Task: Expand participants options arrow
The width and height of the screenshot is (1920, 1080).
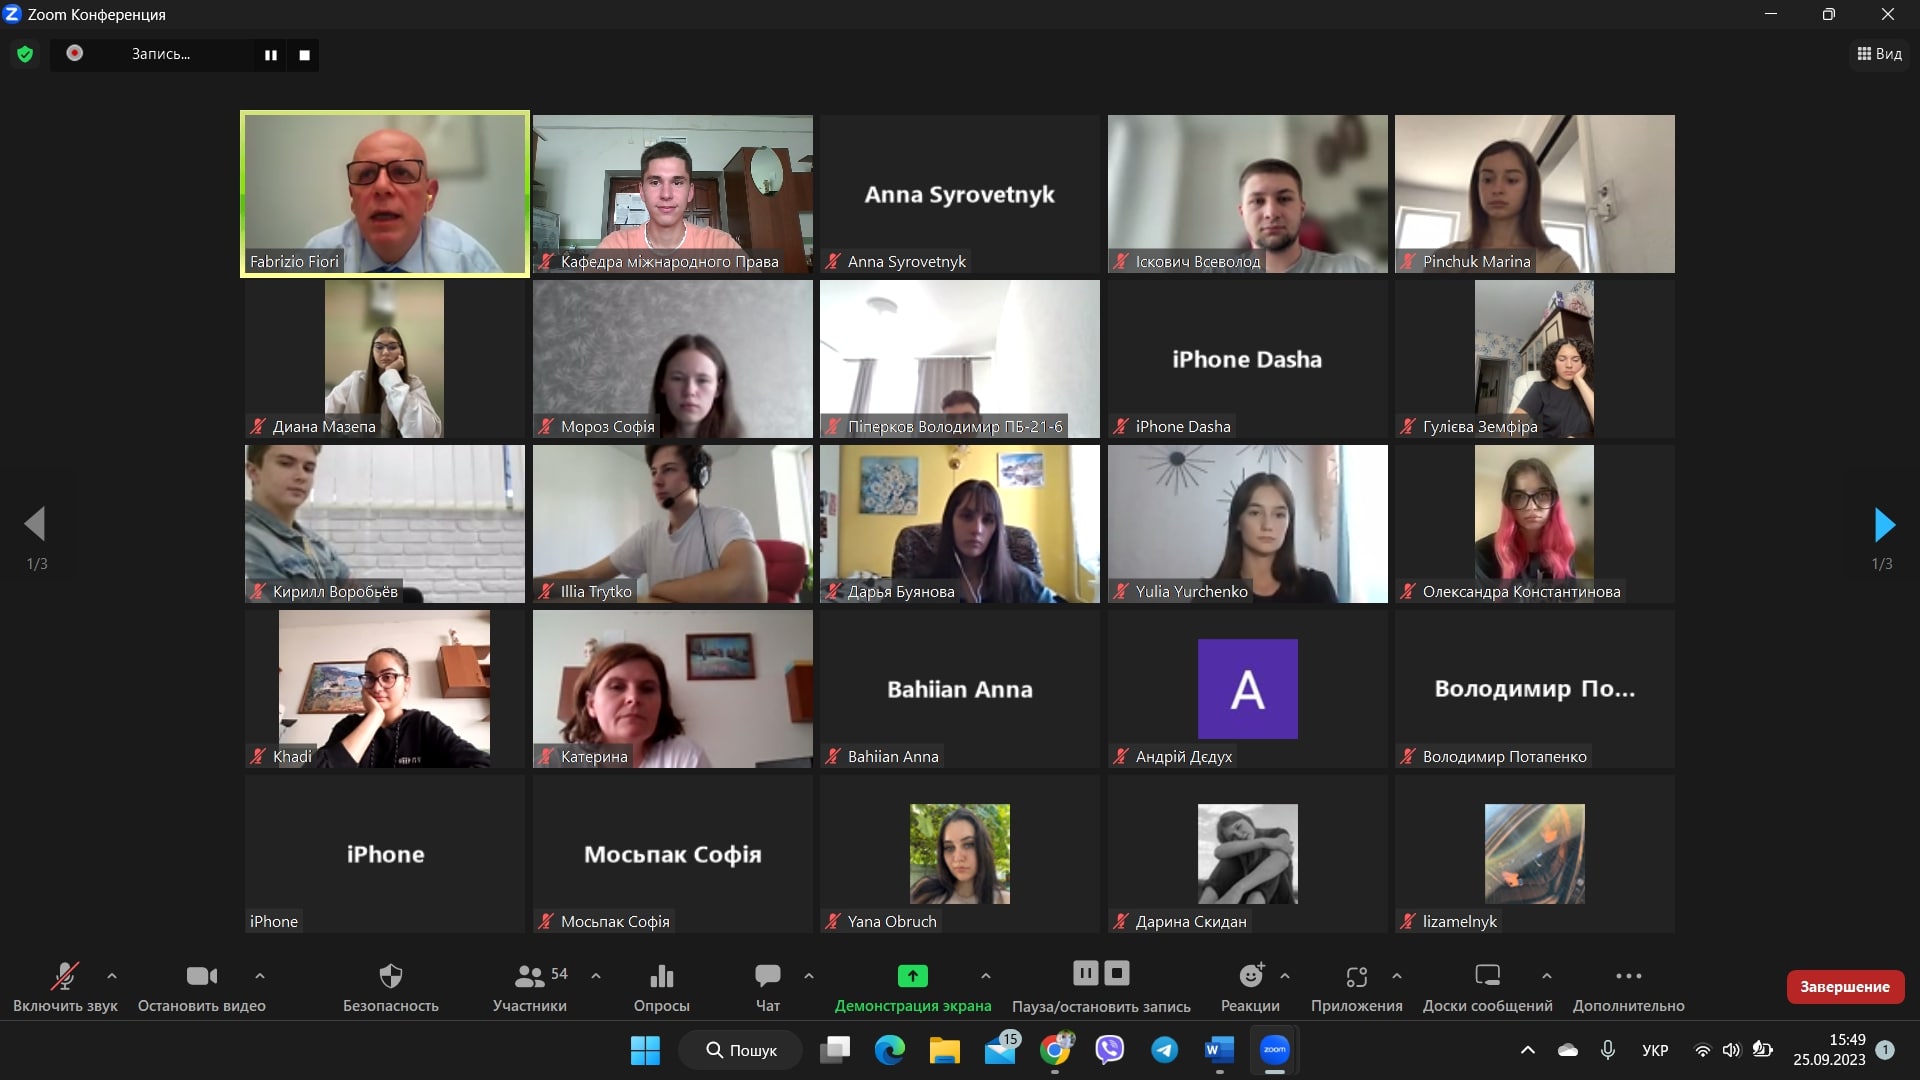Action: click(596, 975)
